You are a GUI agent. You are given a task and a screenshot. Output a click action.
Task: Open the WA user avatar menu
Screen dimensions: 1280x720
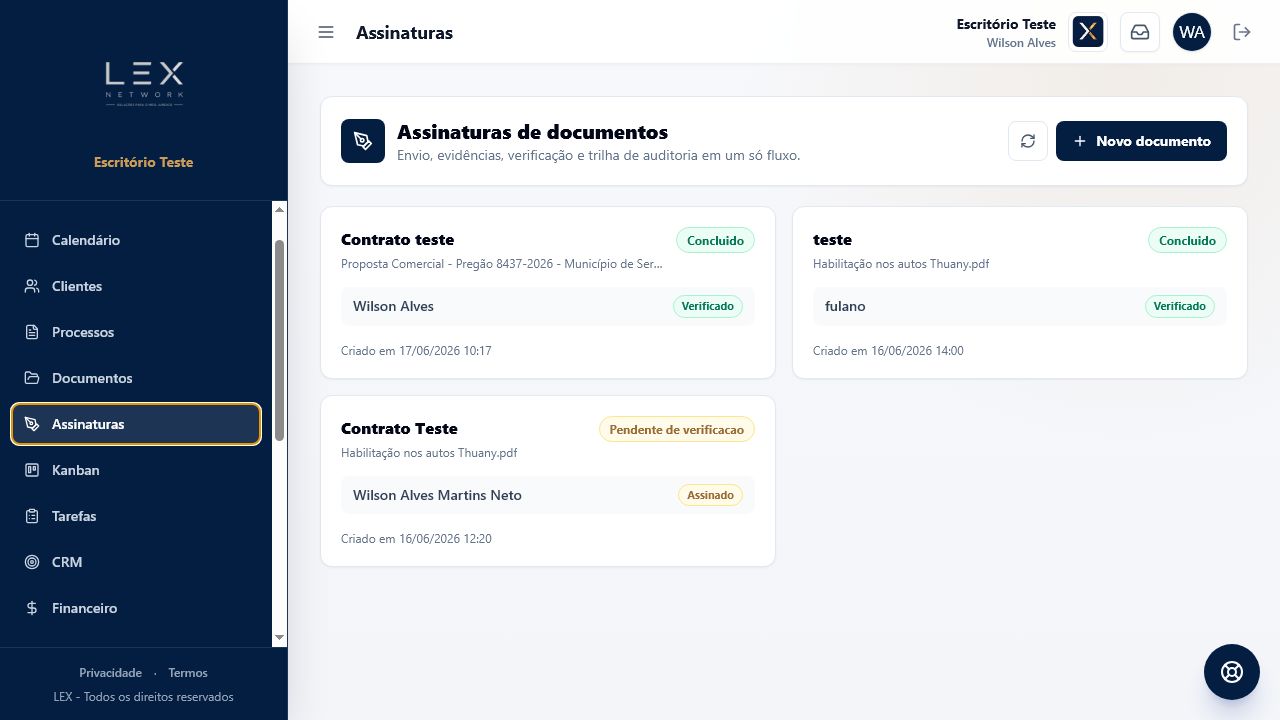point(1192,32)
